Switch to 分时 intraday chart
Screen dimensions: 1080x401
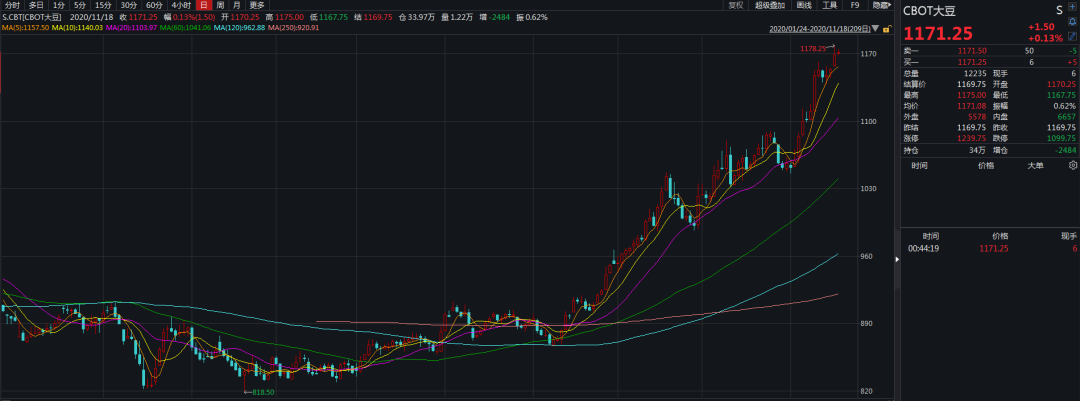coord(12,6)
